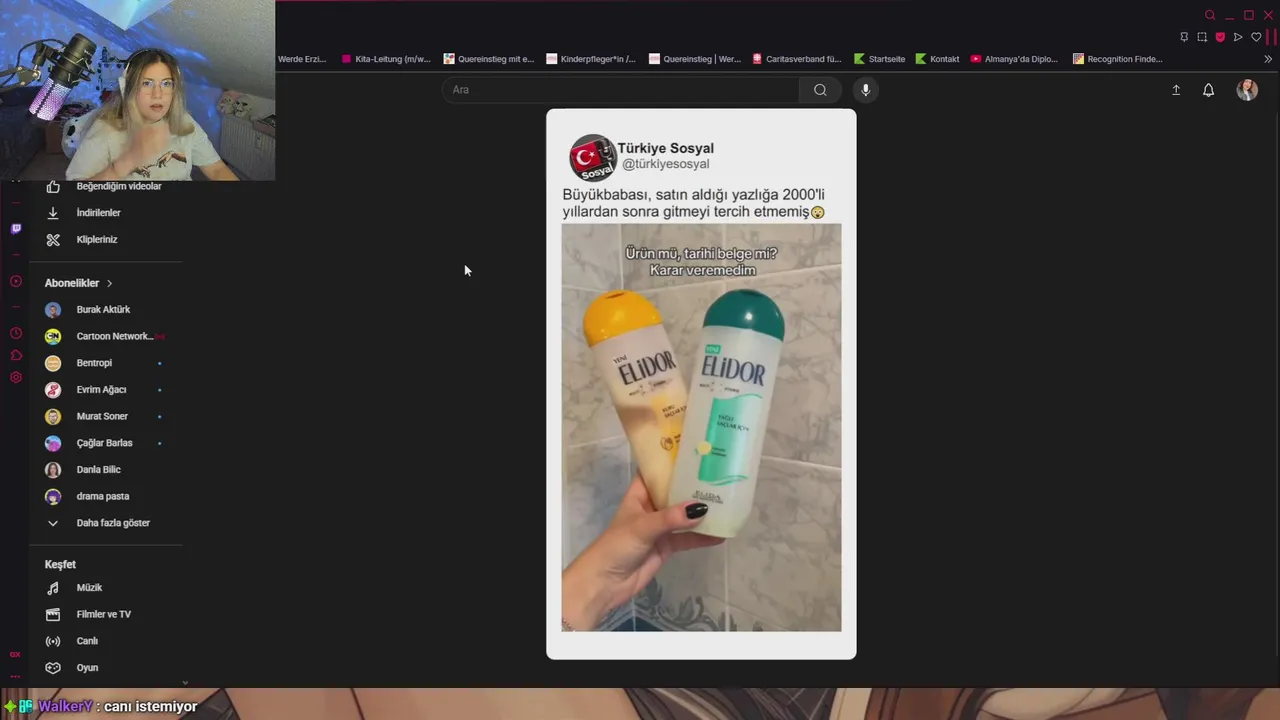Open Kontakt bookmark

click(938, 59)
